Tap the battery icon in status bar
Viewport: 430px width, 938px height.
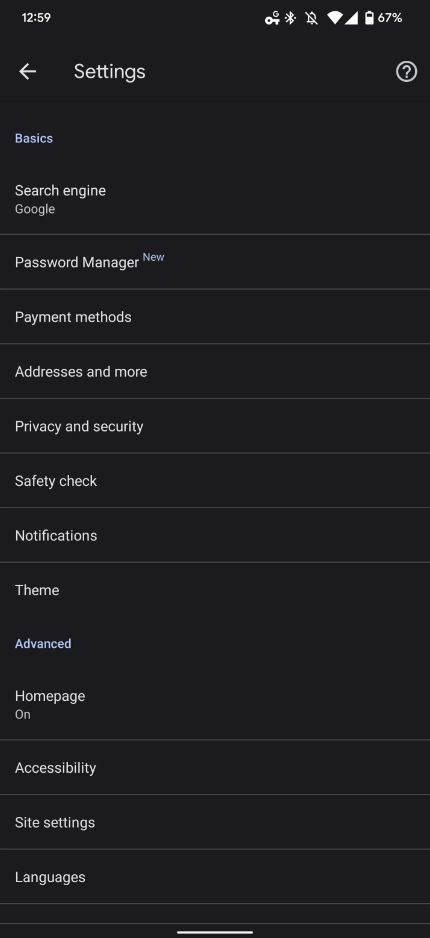click(x=369, y=18)
